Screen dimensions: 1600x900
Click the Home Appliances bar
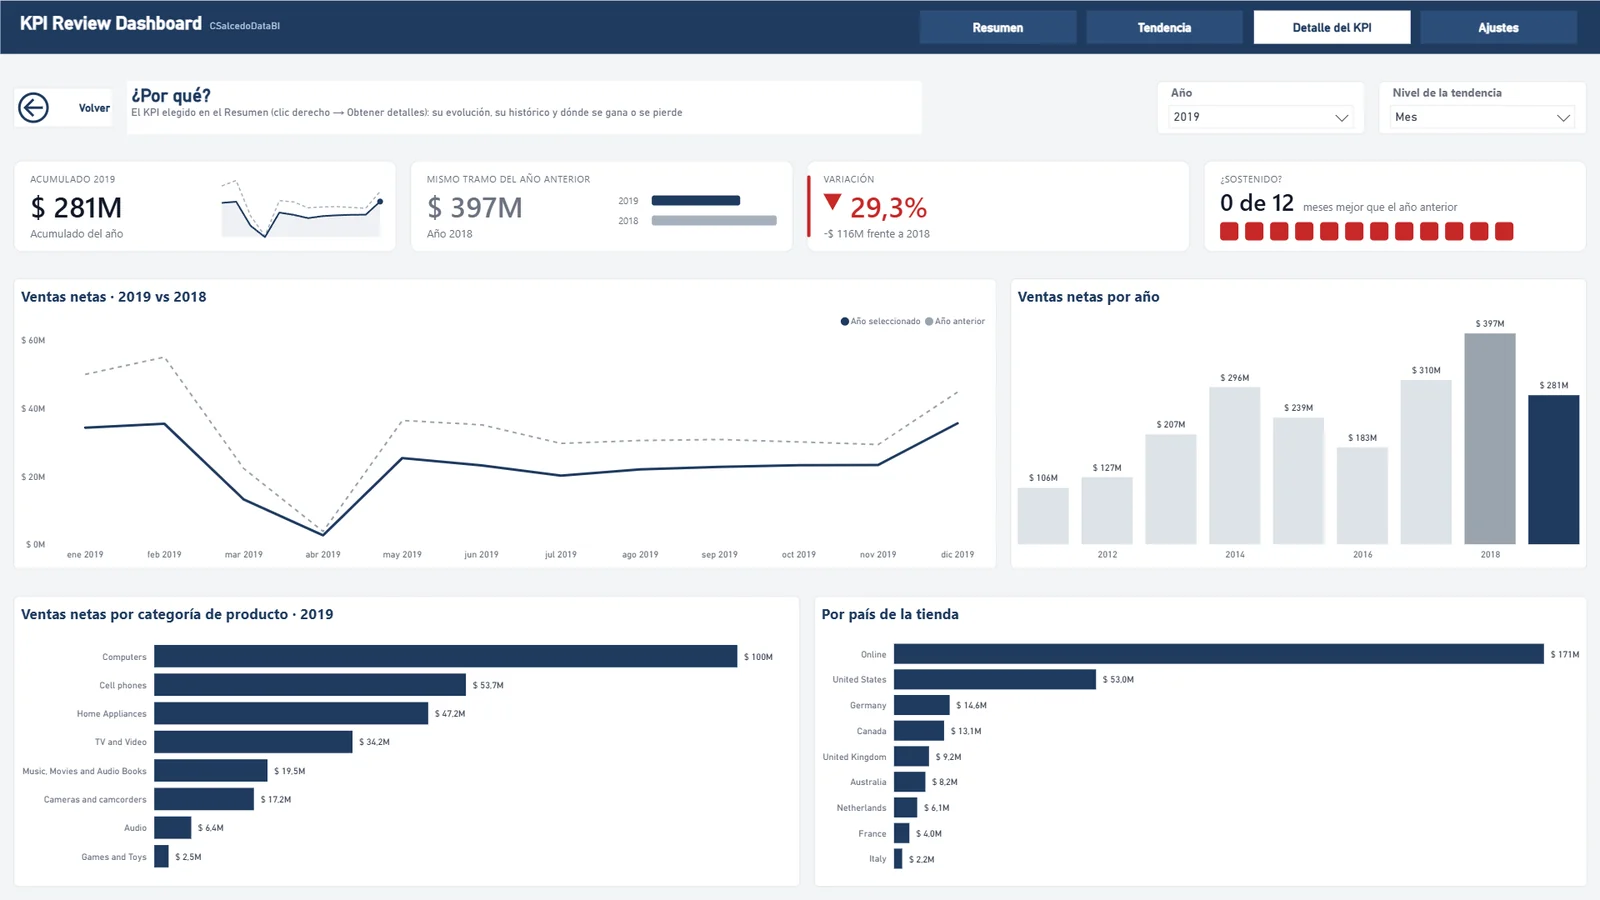[291, 713]
